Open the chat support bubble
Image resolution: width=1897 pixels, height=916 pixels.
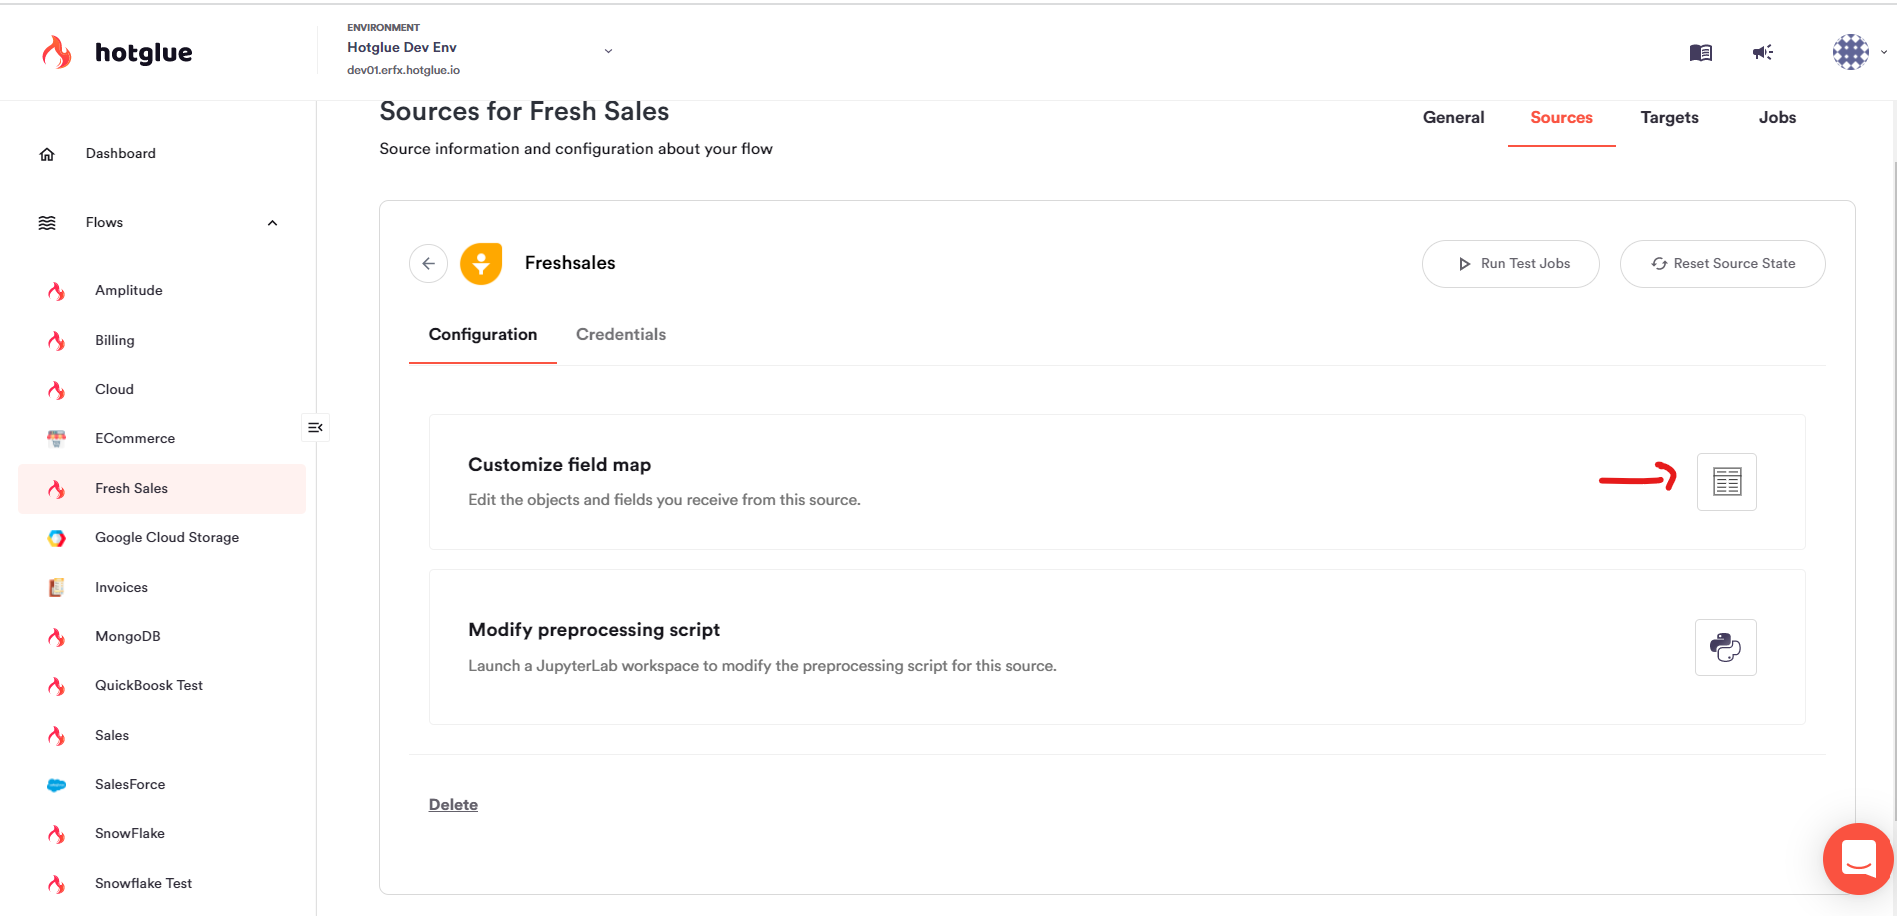click(x=1858, y=858)
